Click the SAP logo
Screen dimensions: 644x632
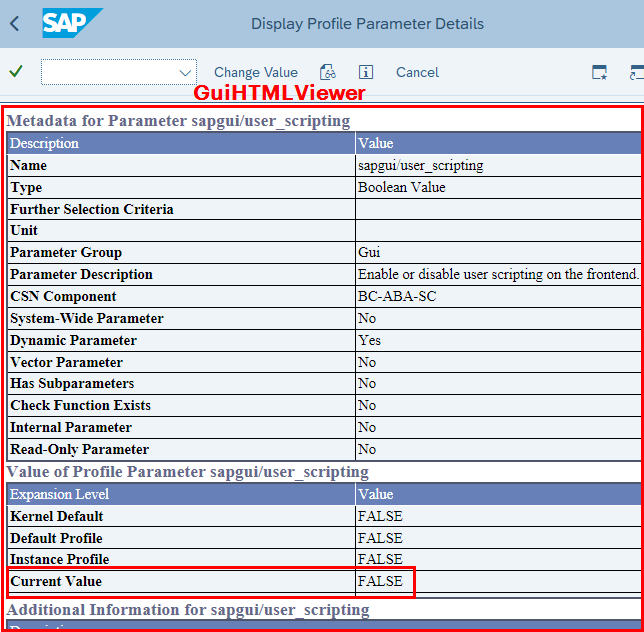[72, 23]
